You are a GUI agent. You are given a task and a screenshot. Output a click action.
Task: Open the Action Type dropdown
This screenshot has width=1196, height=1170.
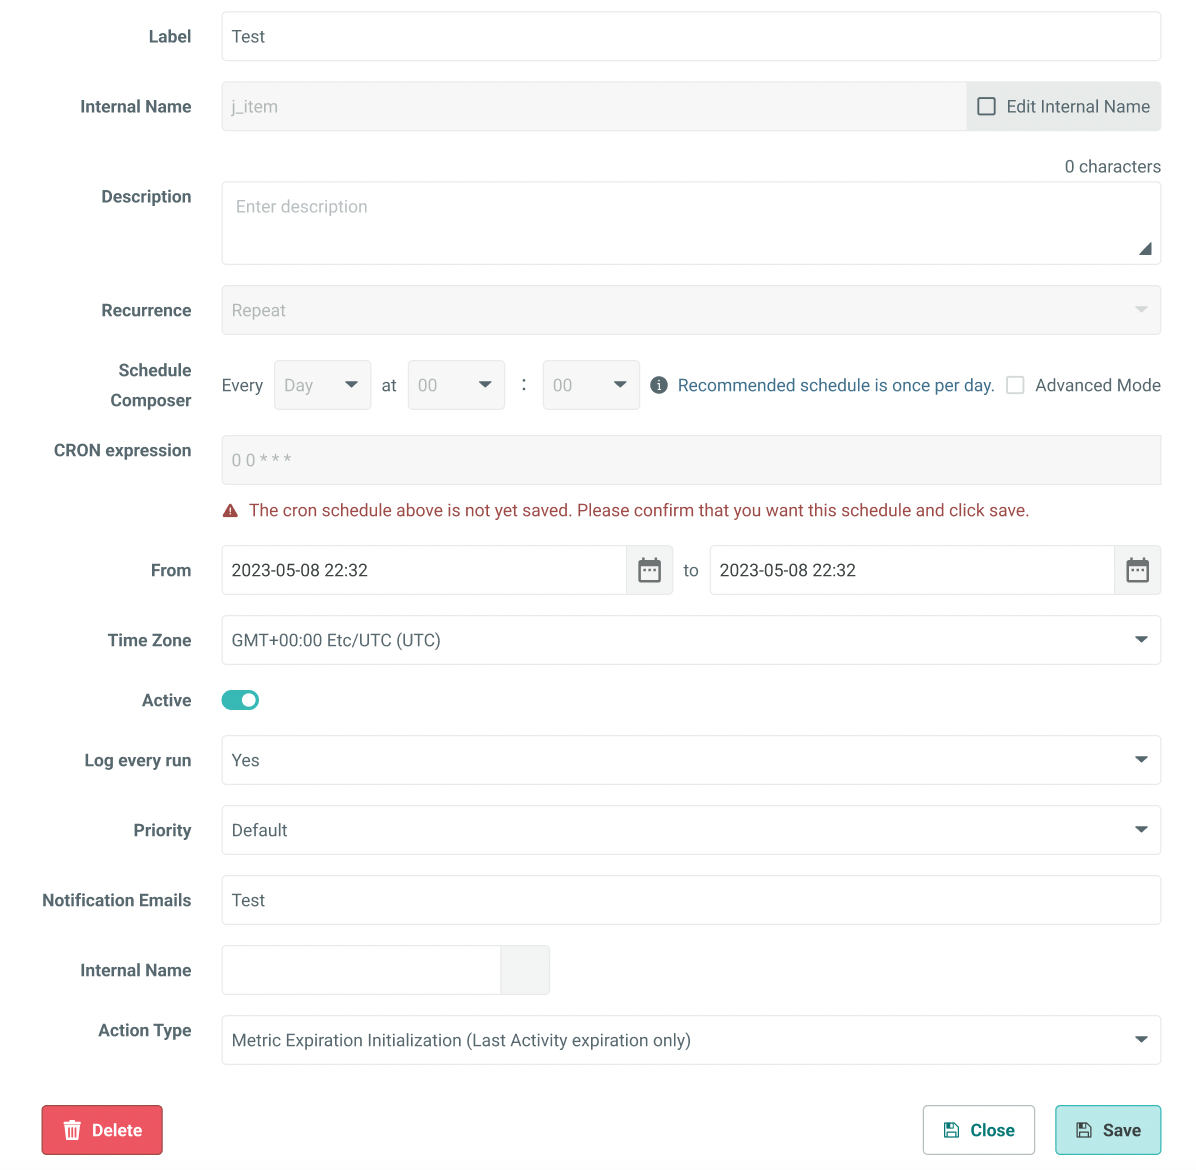pyautogui.click(x=690, y=1040)
